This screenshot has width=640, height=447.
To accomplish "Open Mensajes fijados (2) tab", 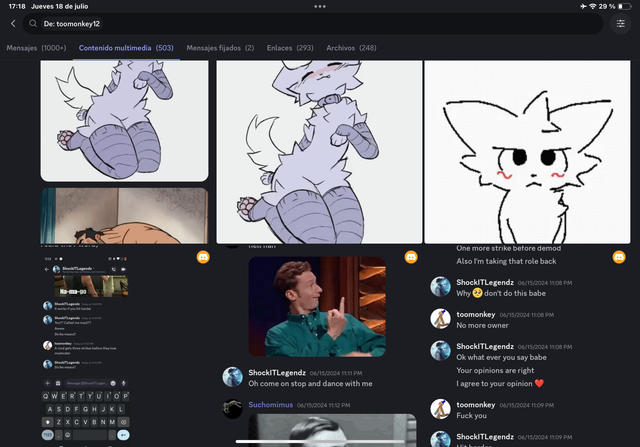I will pos(220,48).
